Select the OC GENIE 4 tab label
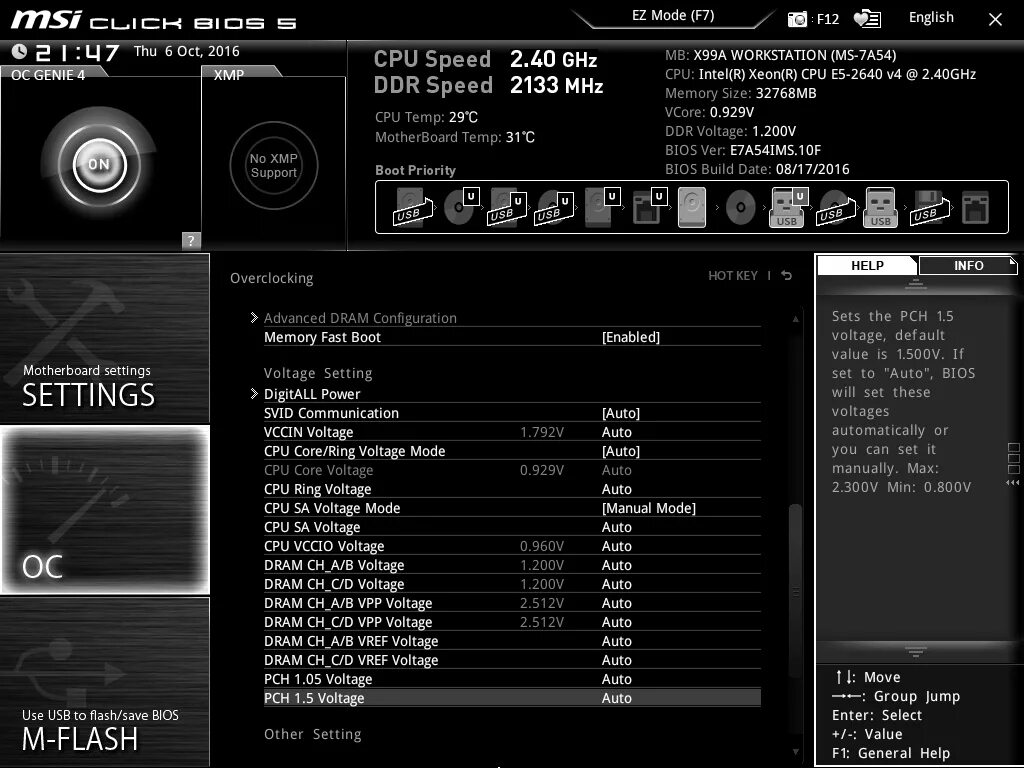The width and height of the screenshot is (1024, 768). pyautogui.click(x=48, y=75)
